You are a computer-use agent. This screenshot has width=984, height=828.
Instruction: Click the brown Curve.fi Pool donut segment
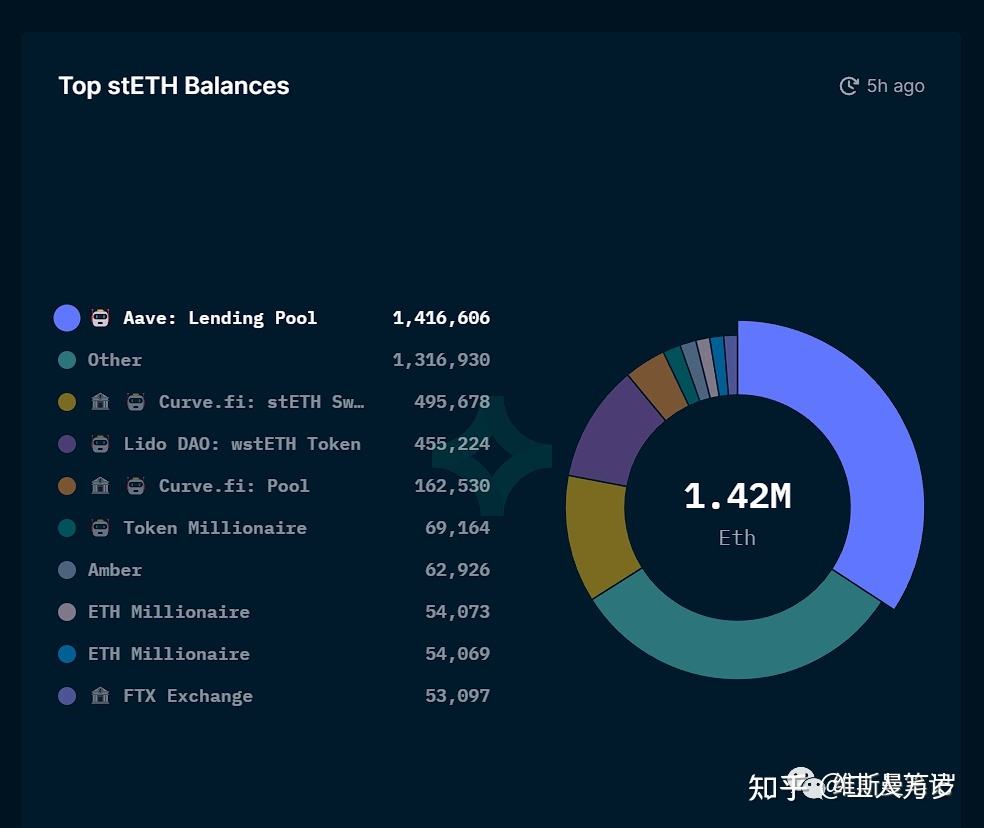[x=658, y=386]
